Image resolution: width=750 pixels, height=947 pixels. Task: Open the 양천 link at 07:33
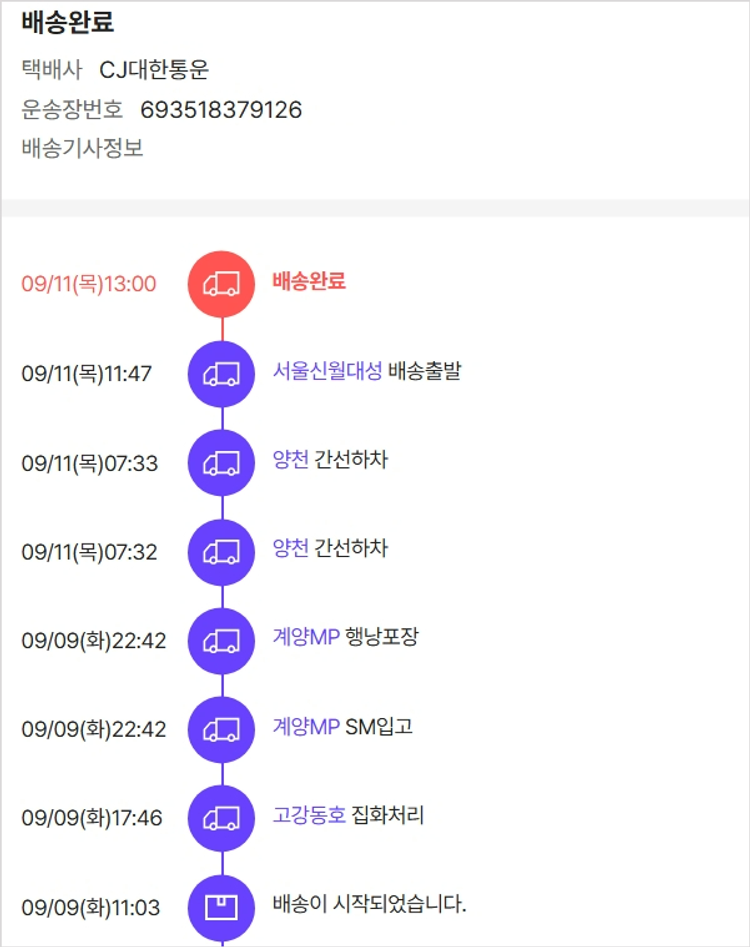[291, 460]
